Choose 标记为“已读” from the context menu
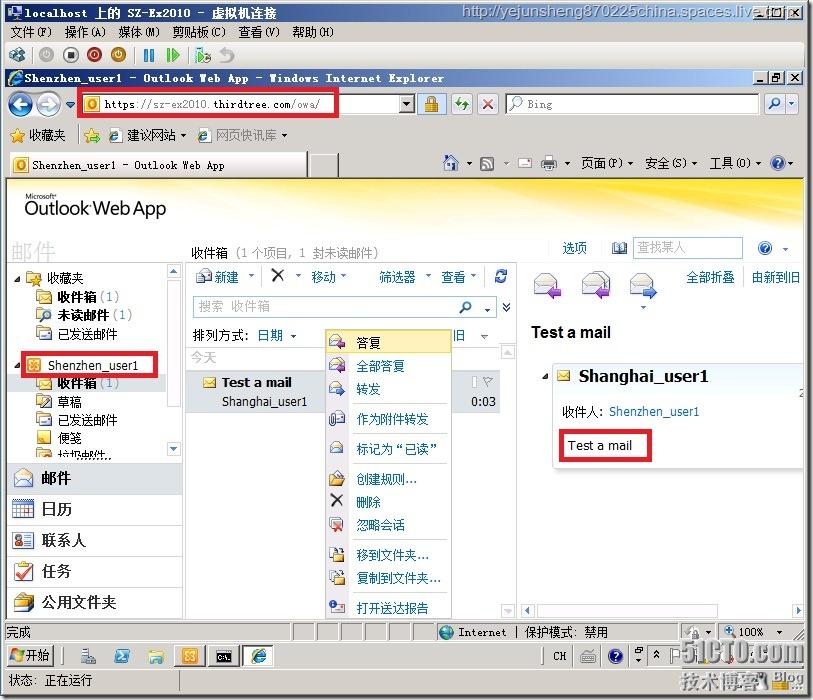Screen dimensions: 813x700 point(388,449)
